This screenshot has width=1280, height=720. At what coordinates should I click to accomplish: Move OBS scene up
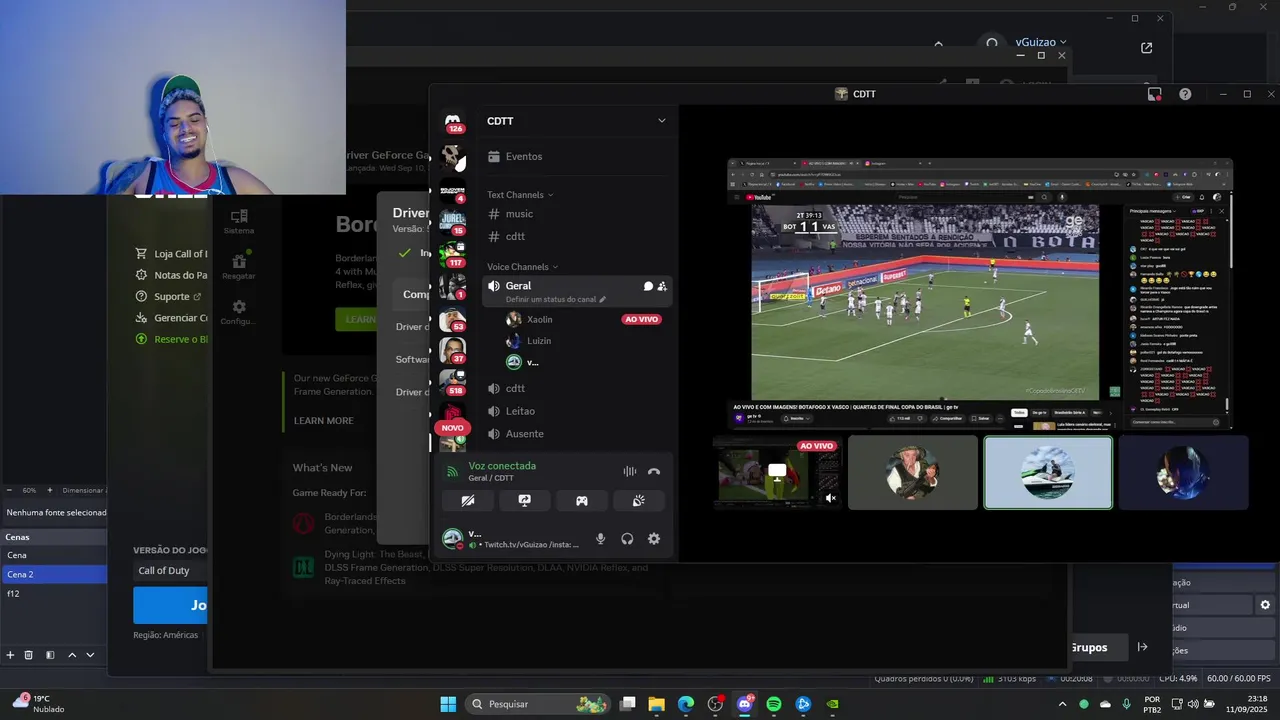click(72, 655)
